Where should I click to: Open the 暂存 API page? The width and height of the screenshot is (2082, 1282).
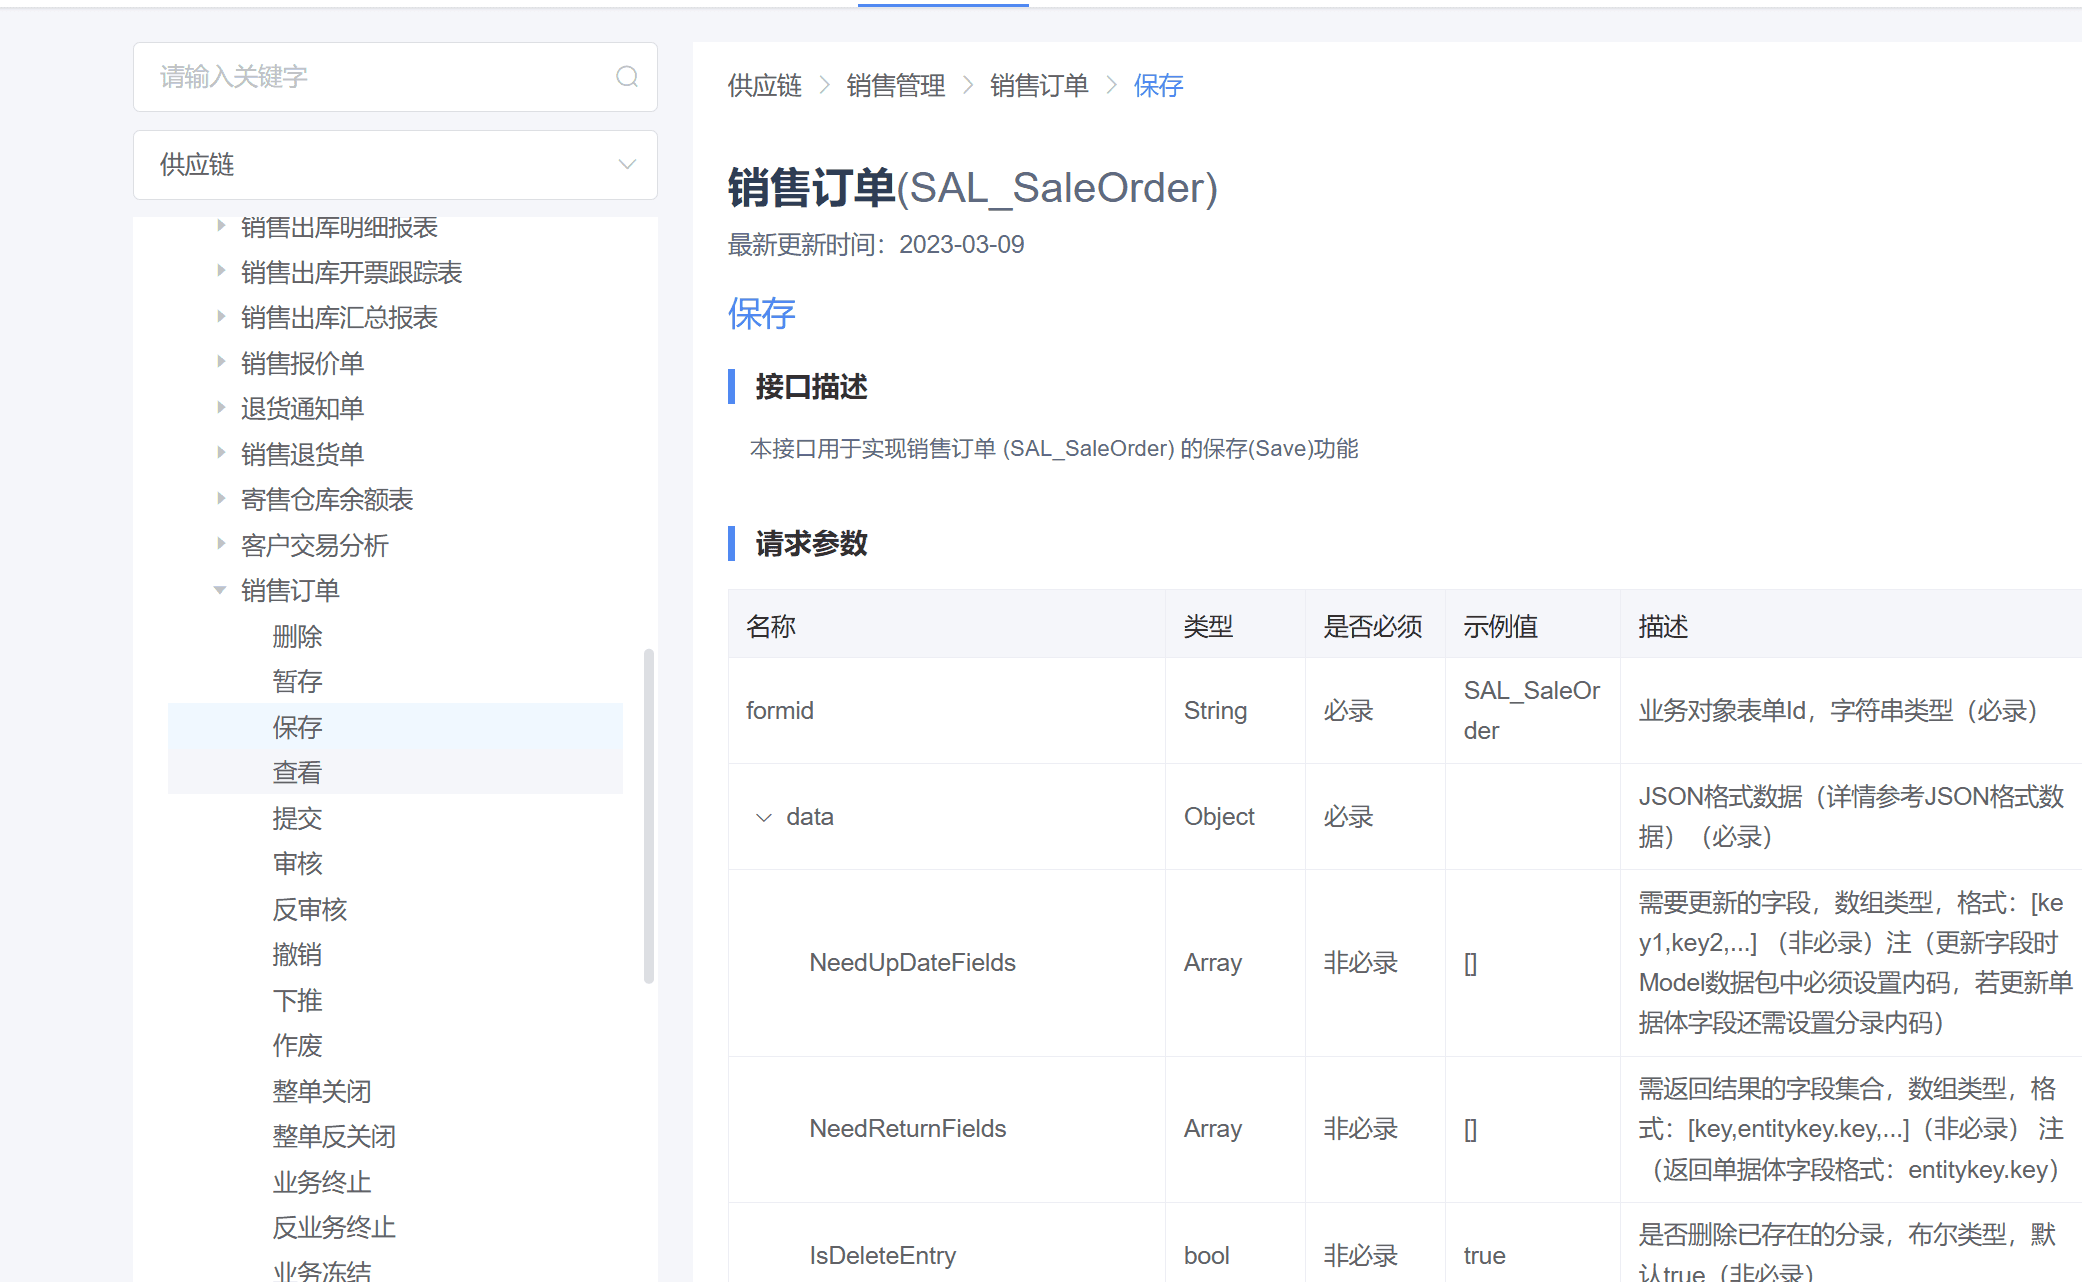tap(297, 681)
